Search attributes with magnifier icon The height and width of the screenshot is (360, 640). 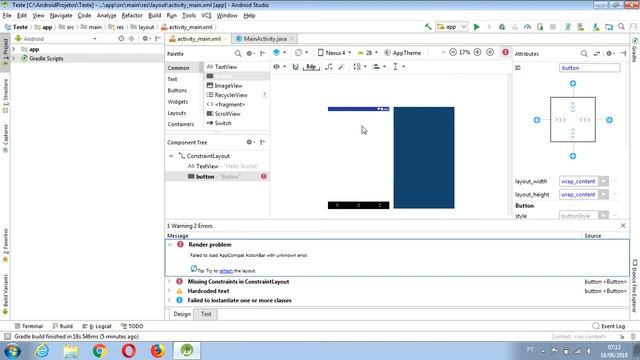coord(584,53)
